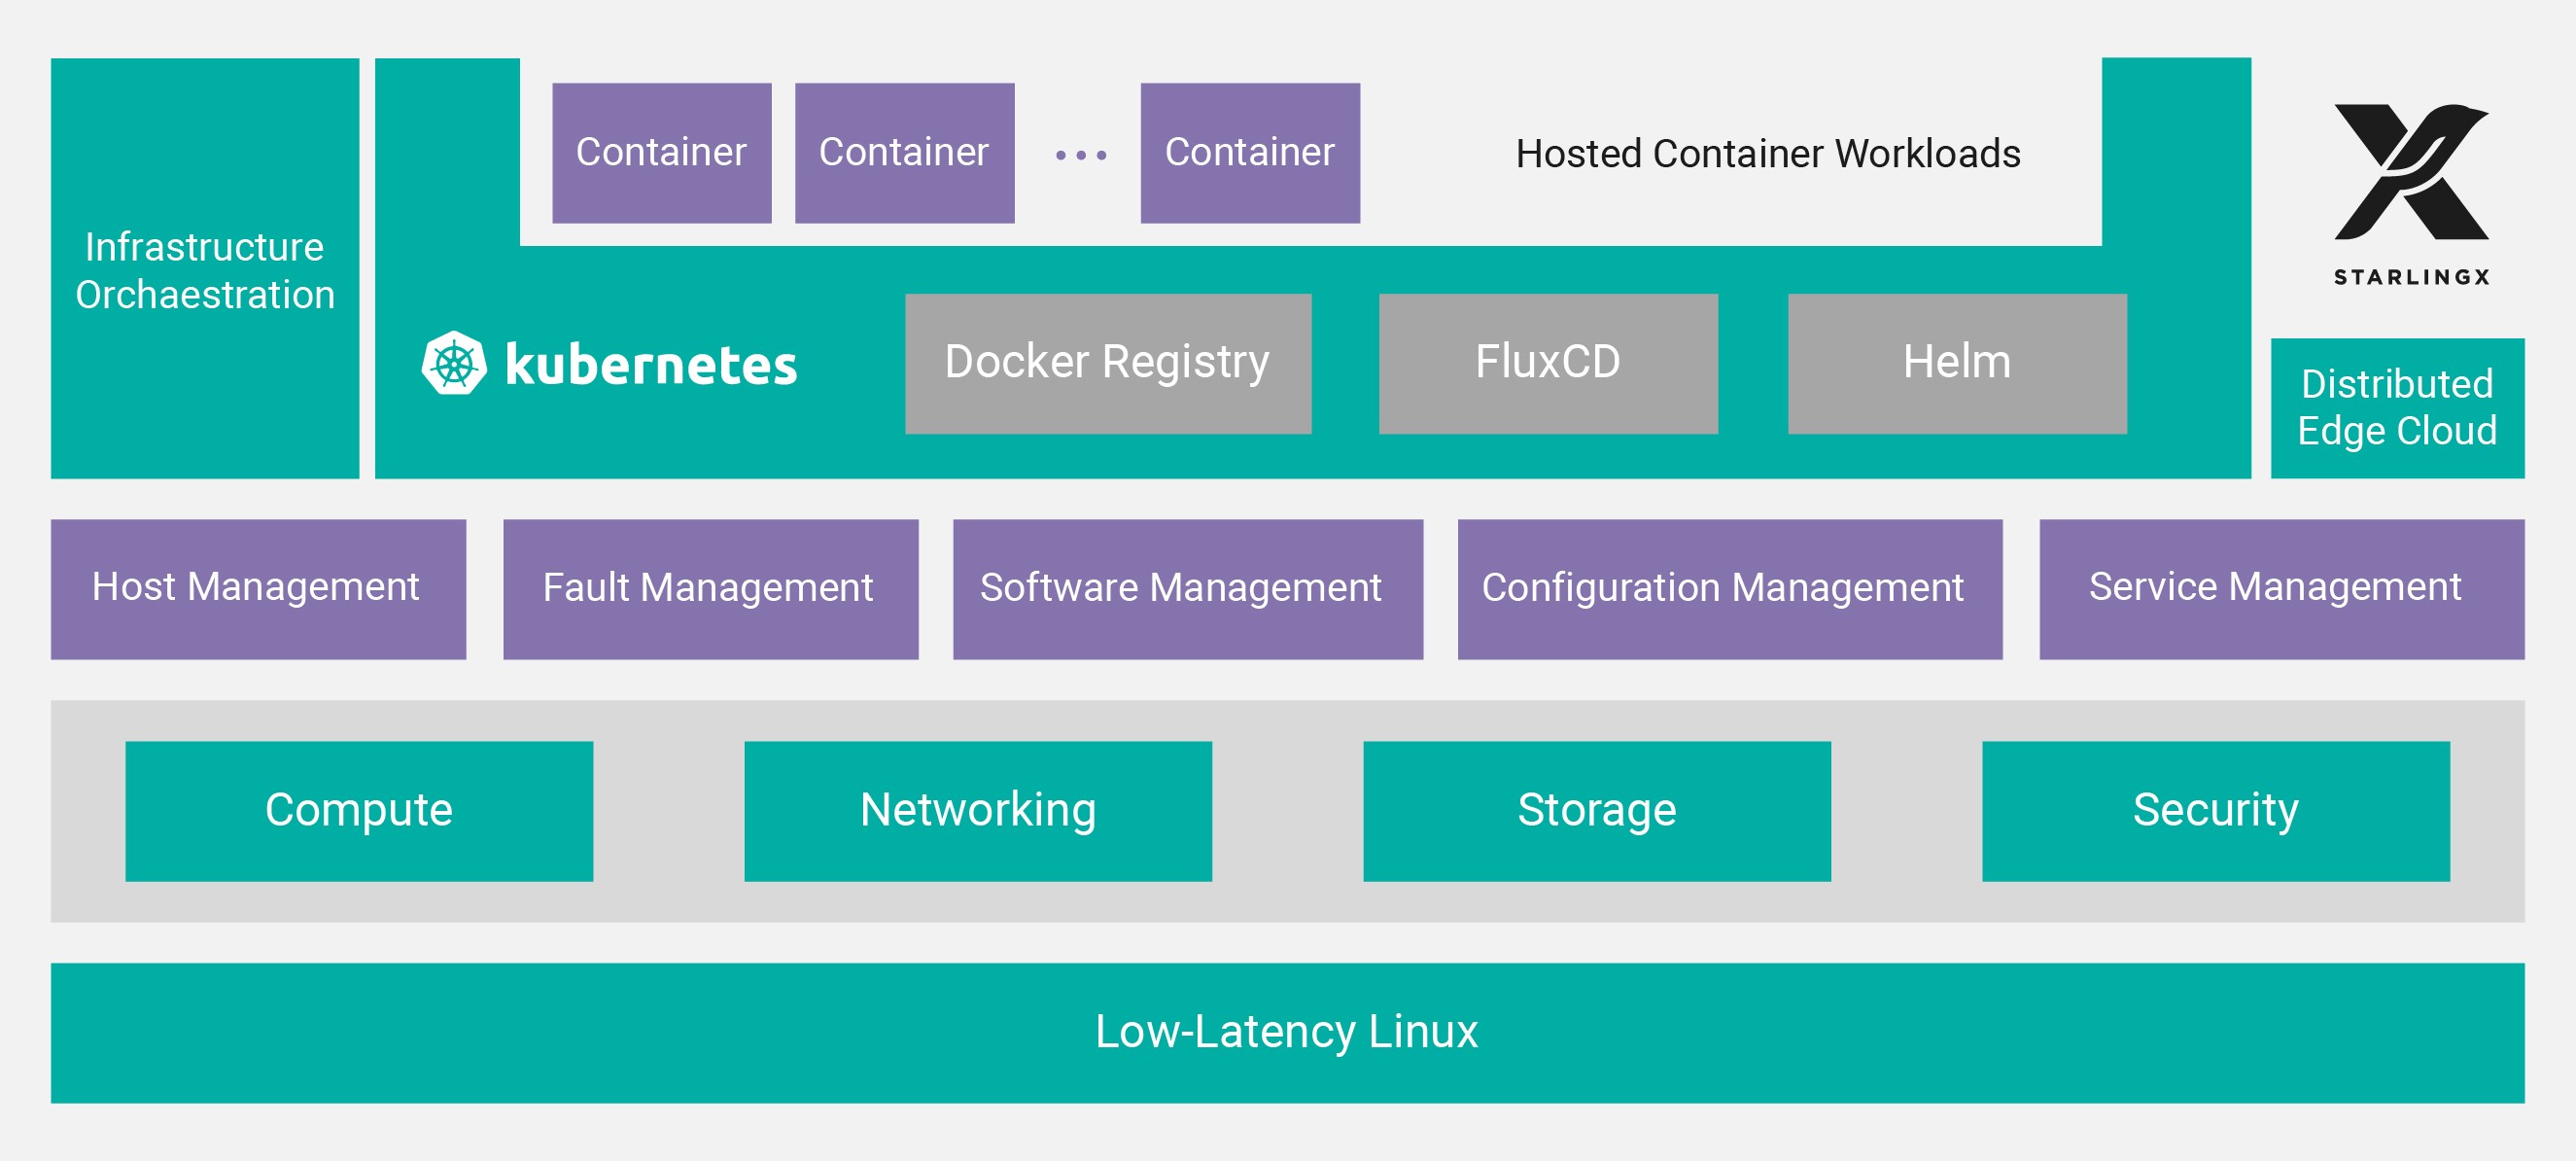Click the Low-Latency Linux bar

point(1287,1032)
